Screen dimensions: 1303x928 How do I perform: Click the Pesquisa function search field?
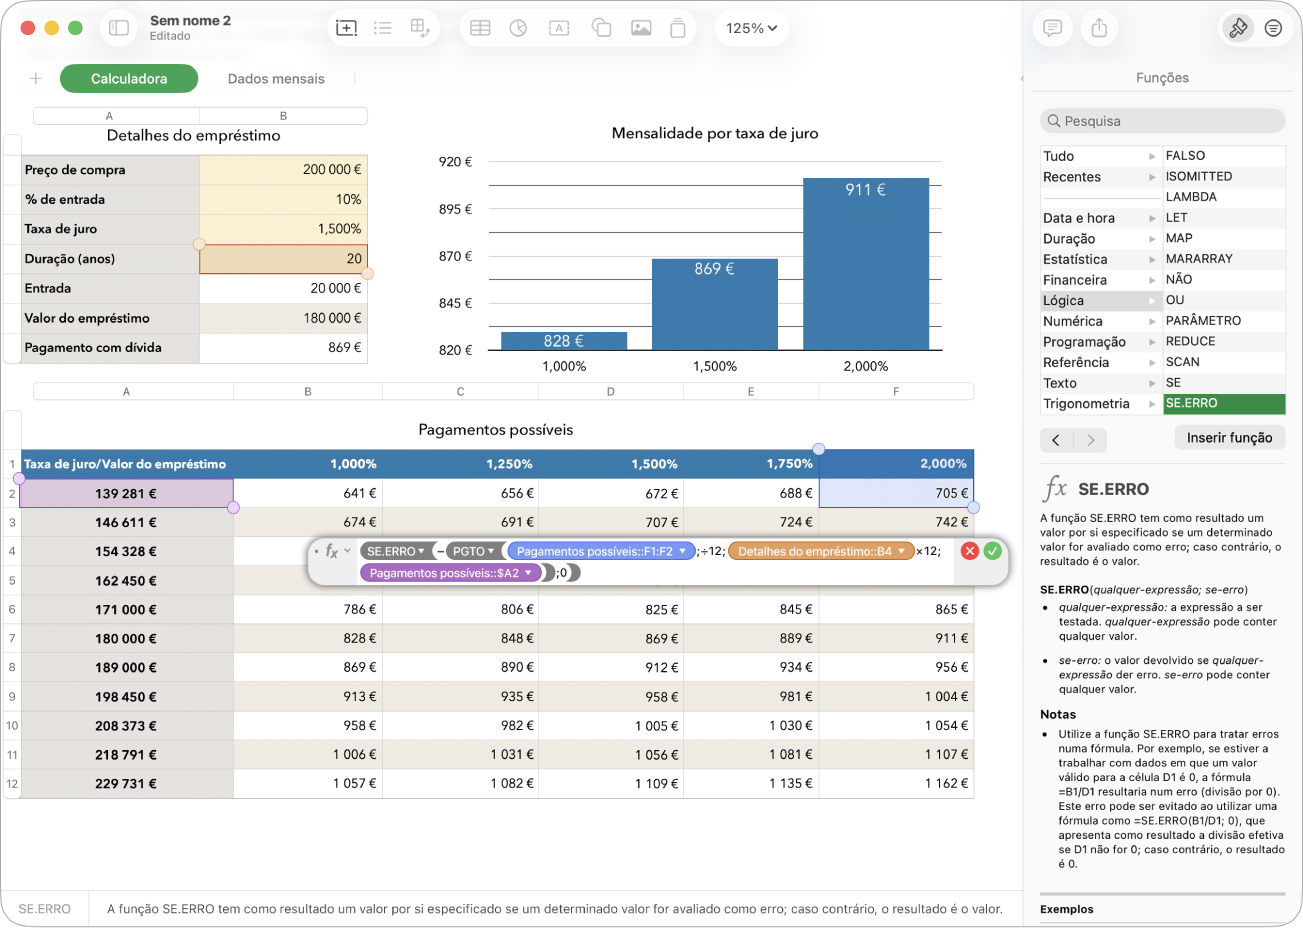pos(1162,121)
